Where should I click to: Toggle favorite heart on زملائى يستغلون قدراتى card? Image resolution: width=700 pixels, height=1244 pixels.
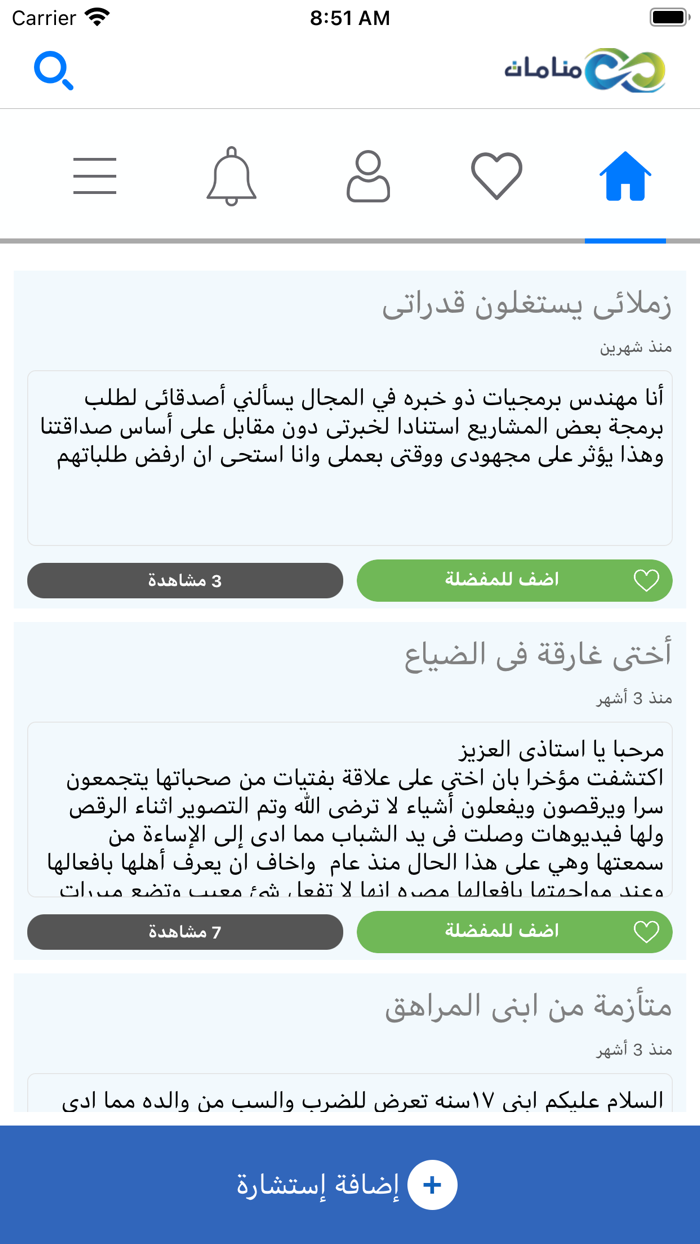[646, 580]
